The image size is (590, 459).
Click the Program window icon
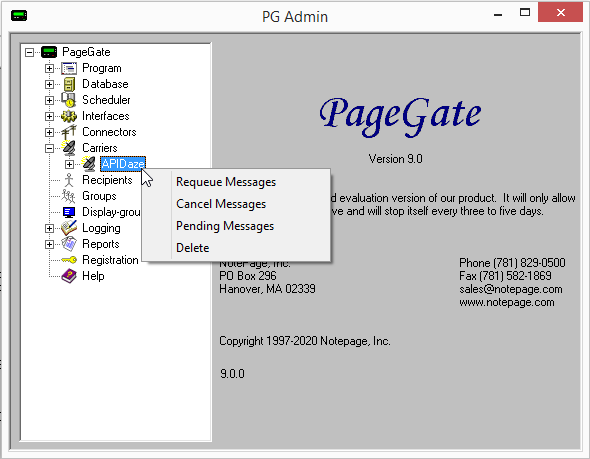[x=69, y=68]
